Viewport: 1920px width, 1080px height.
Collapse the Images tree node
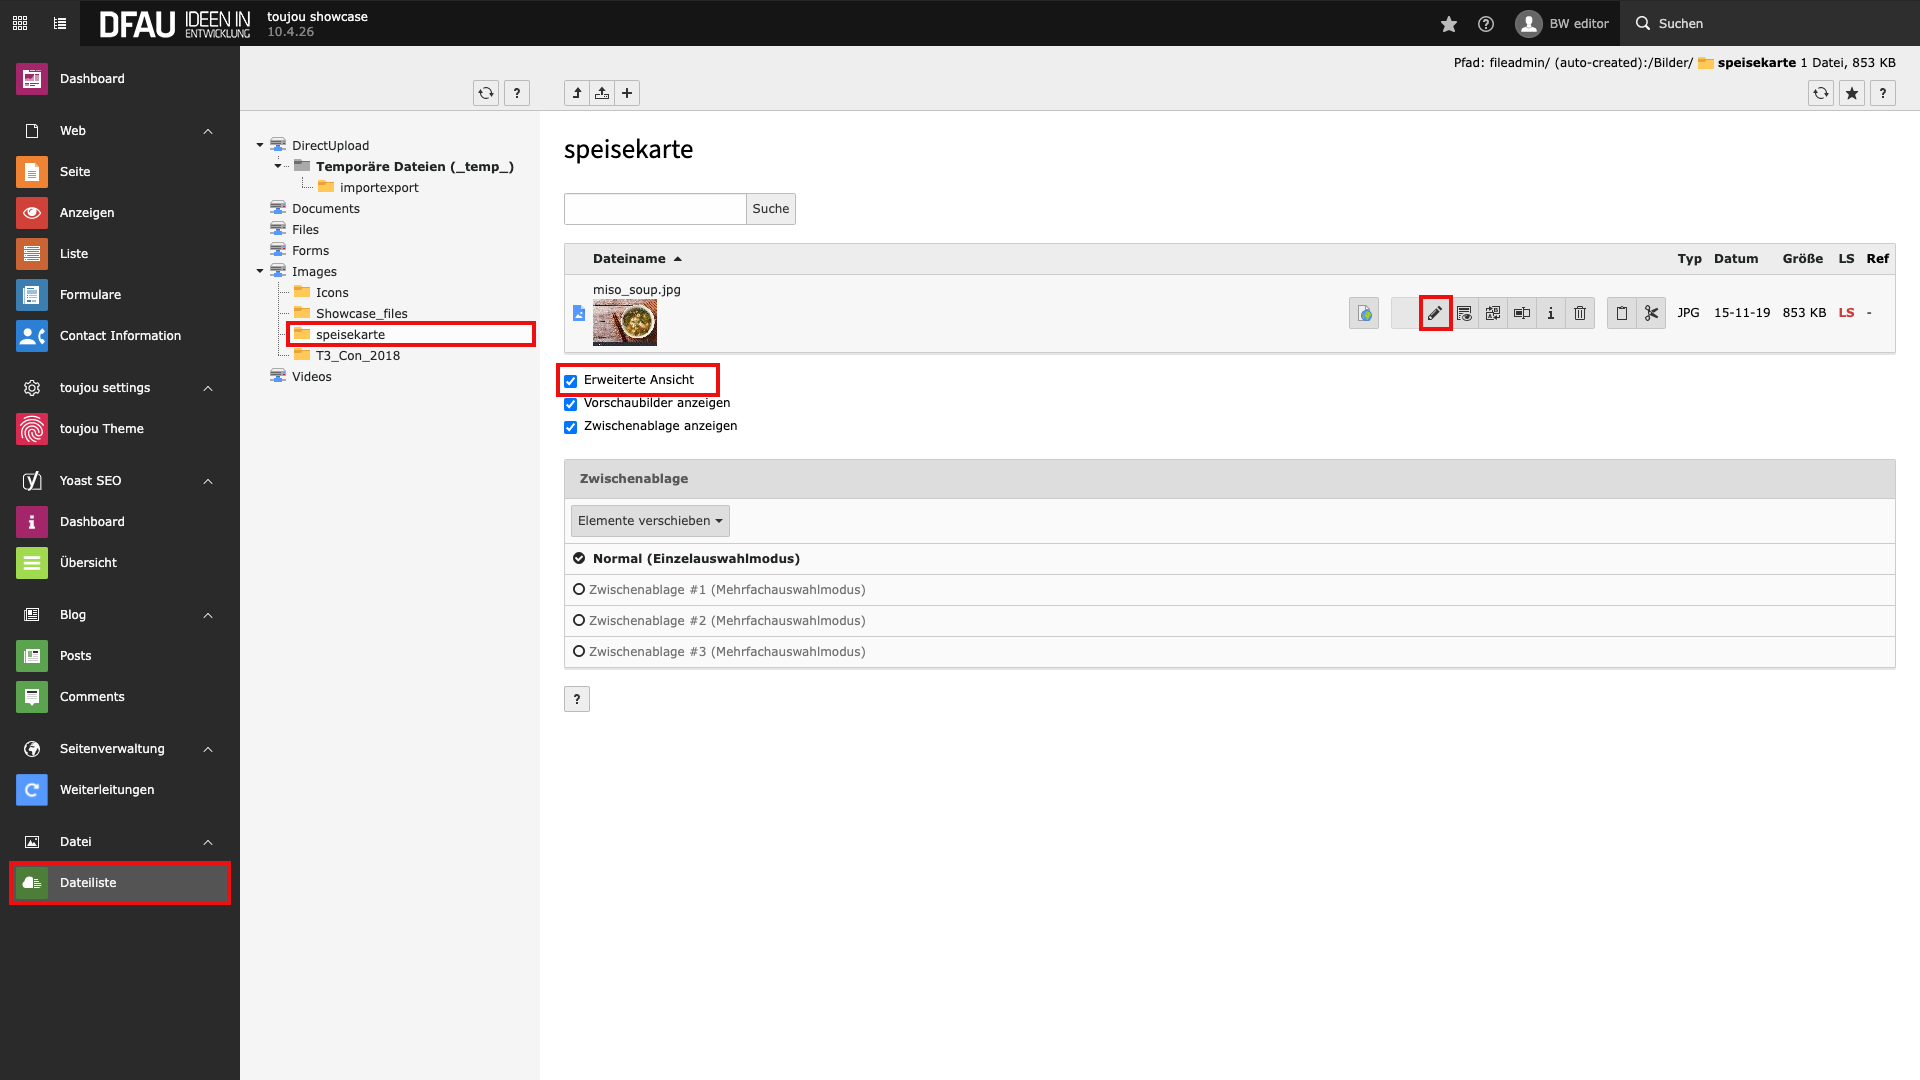point(260,271)
